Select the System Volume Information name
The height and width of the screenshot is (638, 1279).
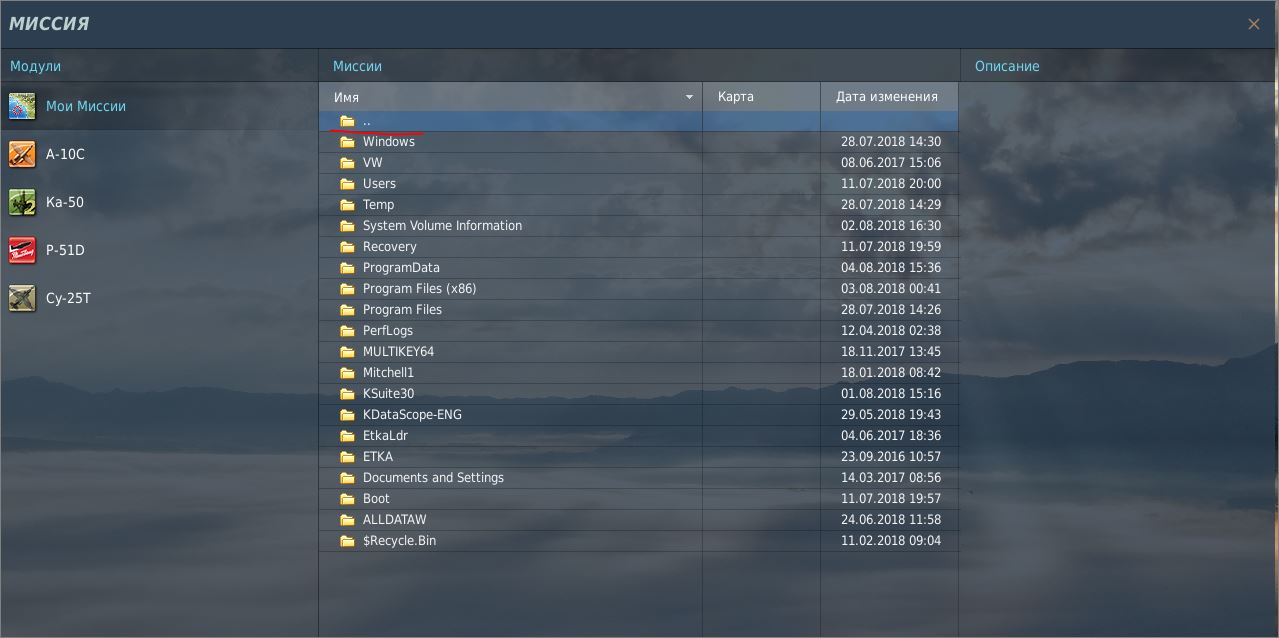pos(442,226)
